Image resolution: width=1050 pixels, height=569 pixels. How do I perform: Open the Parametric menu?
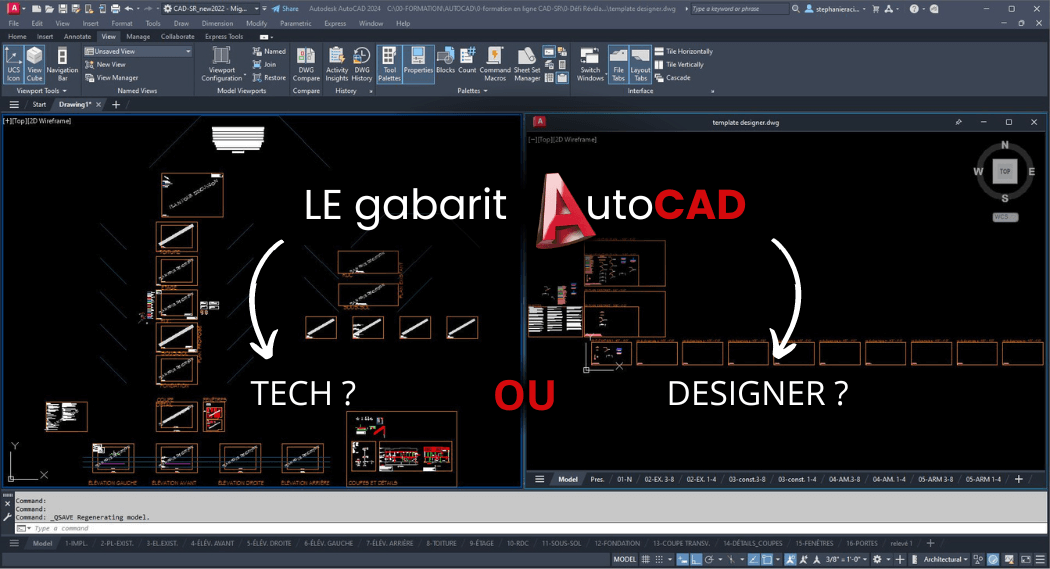click(x=295, y=23)
